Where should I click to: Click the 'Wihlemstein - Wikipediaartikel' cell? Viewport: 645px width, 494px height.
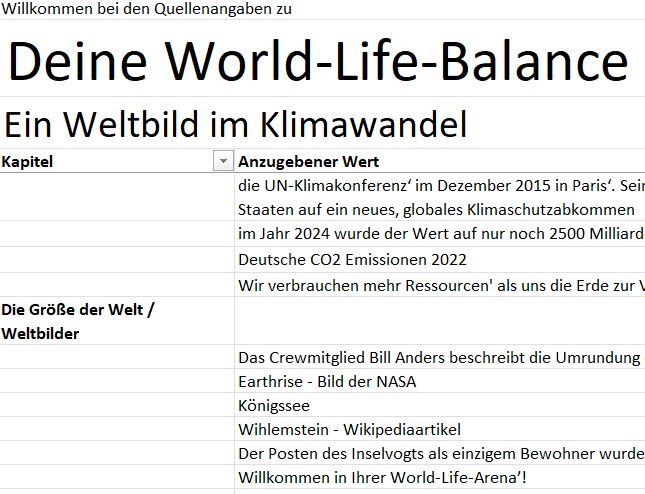[x=349, y=430]
